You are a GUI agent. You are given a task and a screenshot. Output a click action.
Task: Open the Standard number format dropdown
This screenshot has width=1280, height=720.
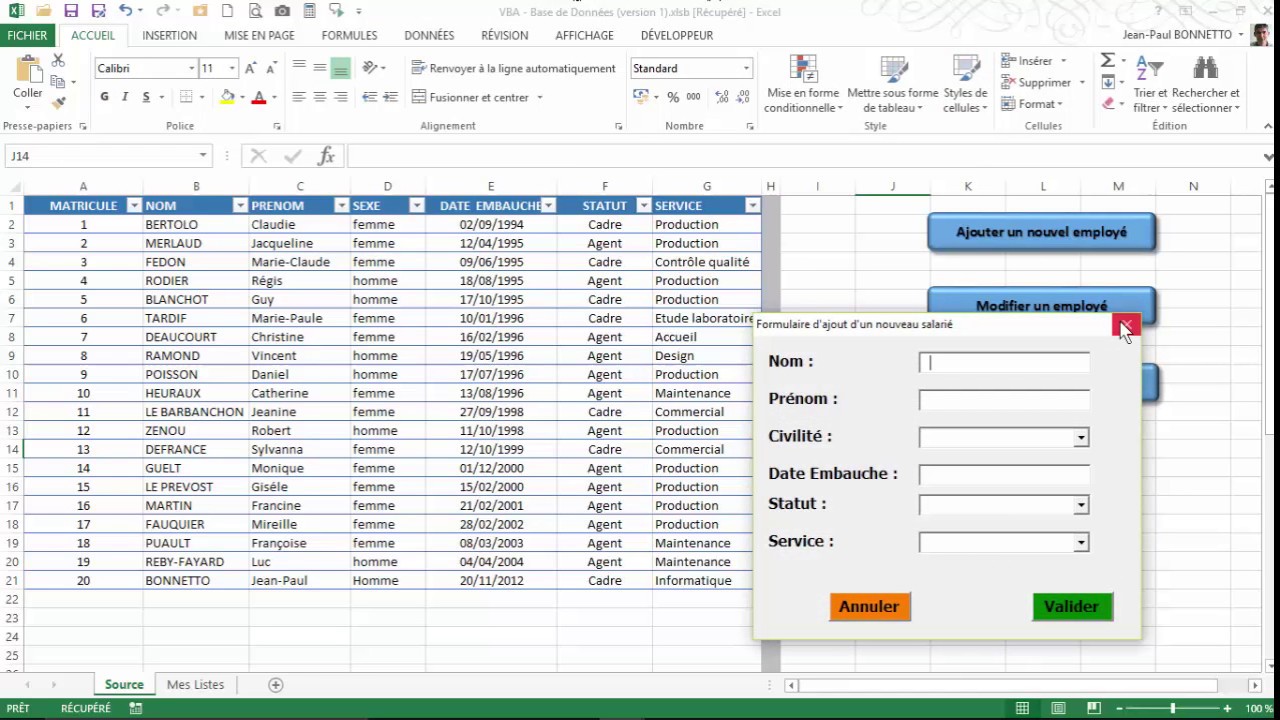pos(746,69)
